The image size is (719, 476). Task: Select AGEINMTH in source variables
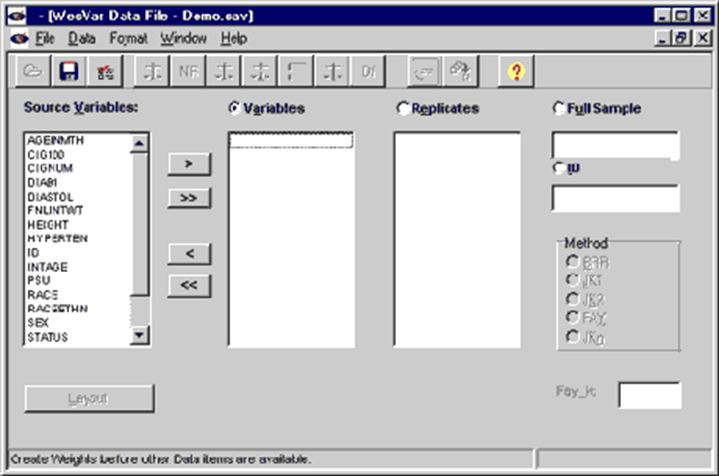click(x=55, y=140)
